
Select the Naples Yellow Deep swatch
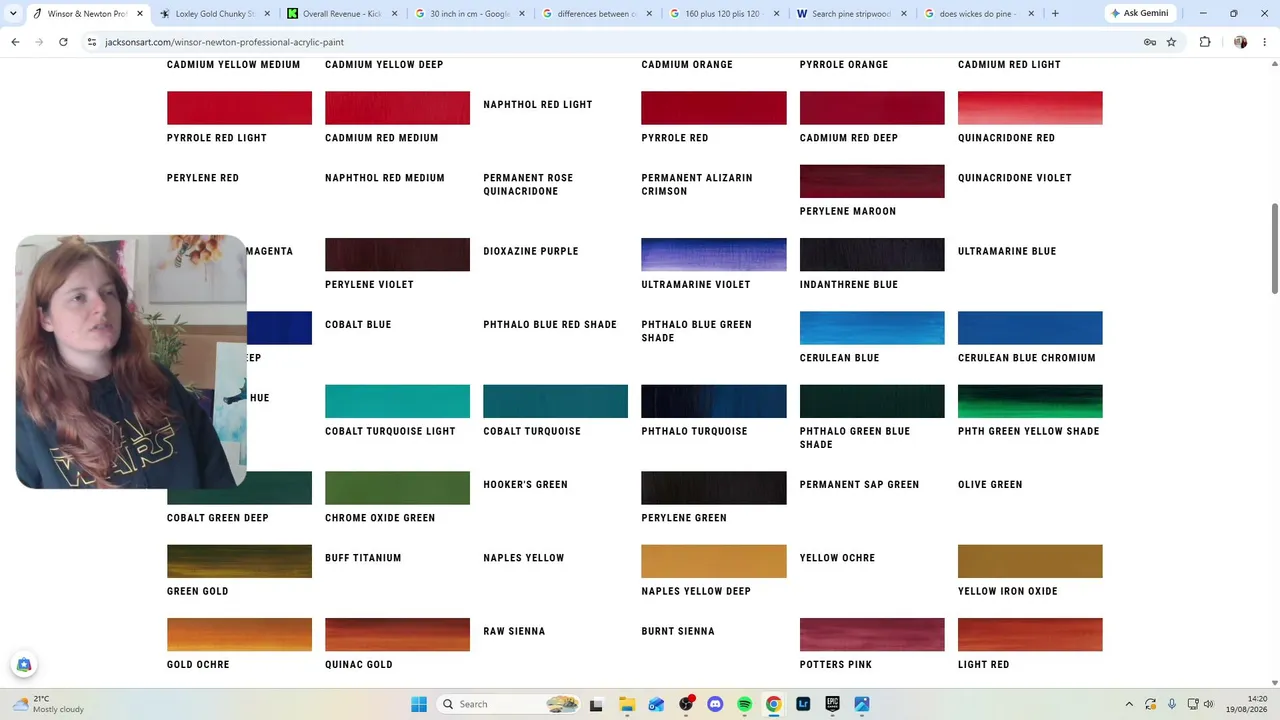click(x=714, y=561)
